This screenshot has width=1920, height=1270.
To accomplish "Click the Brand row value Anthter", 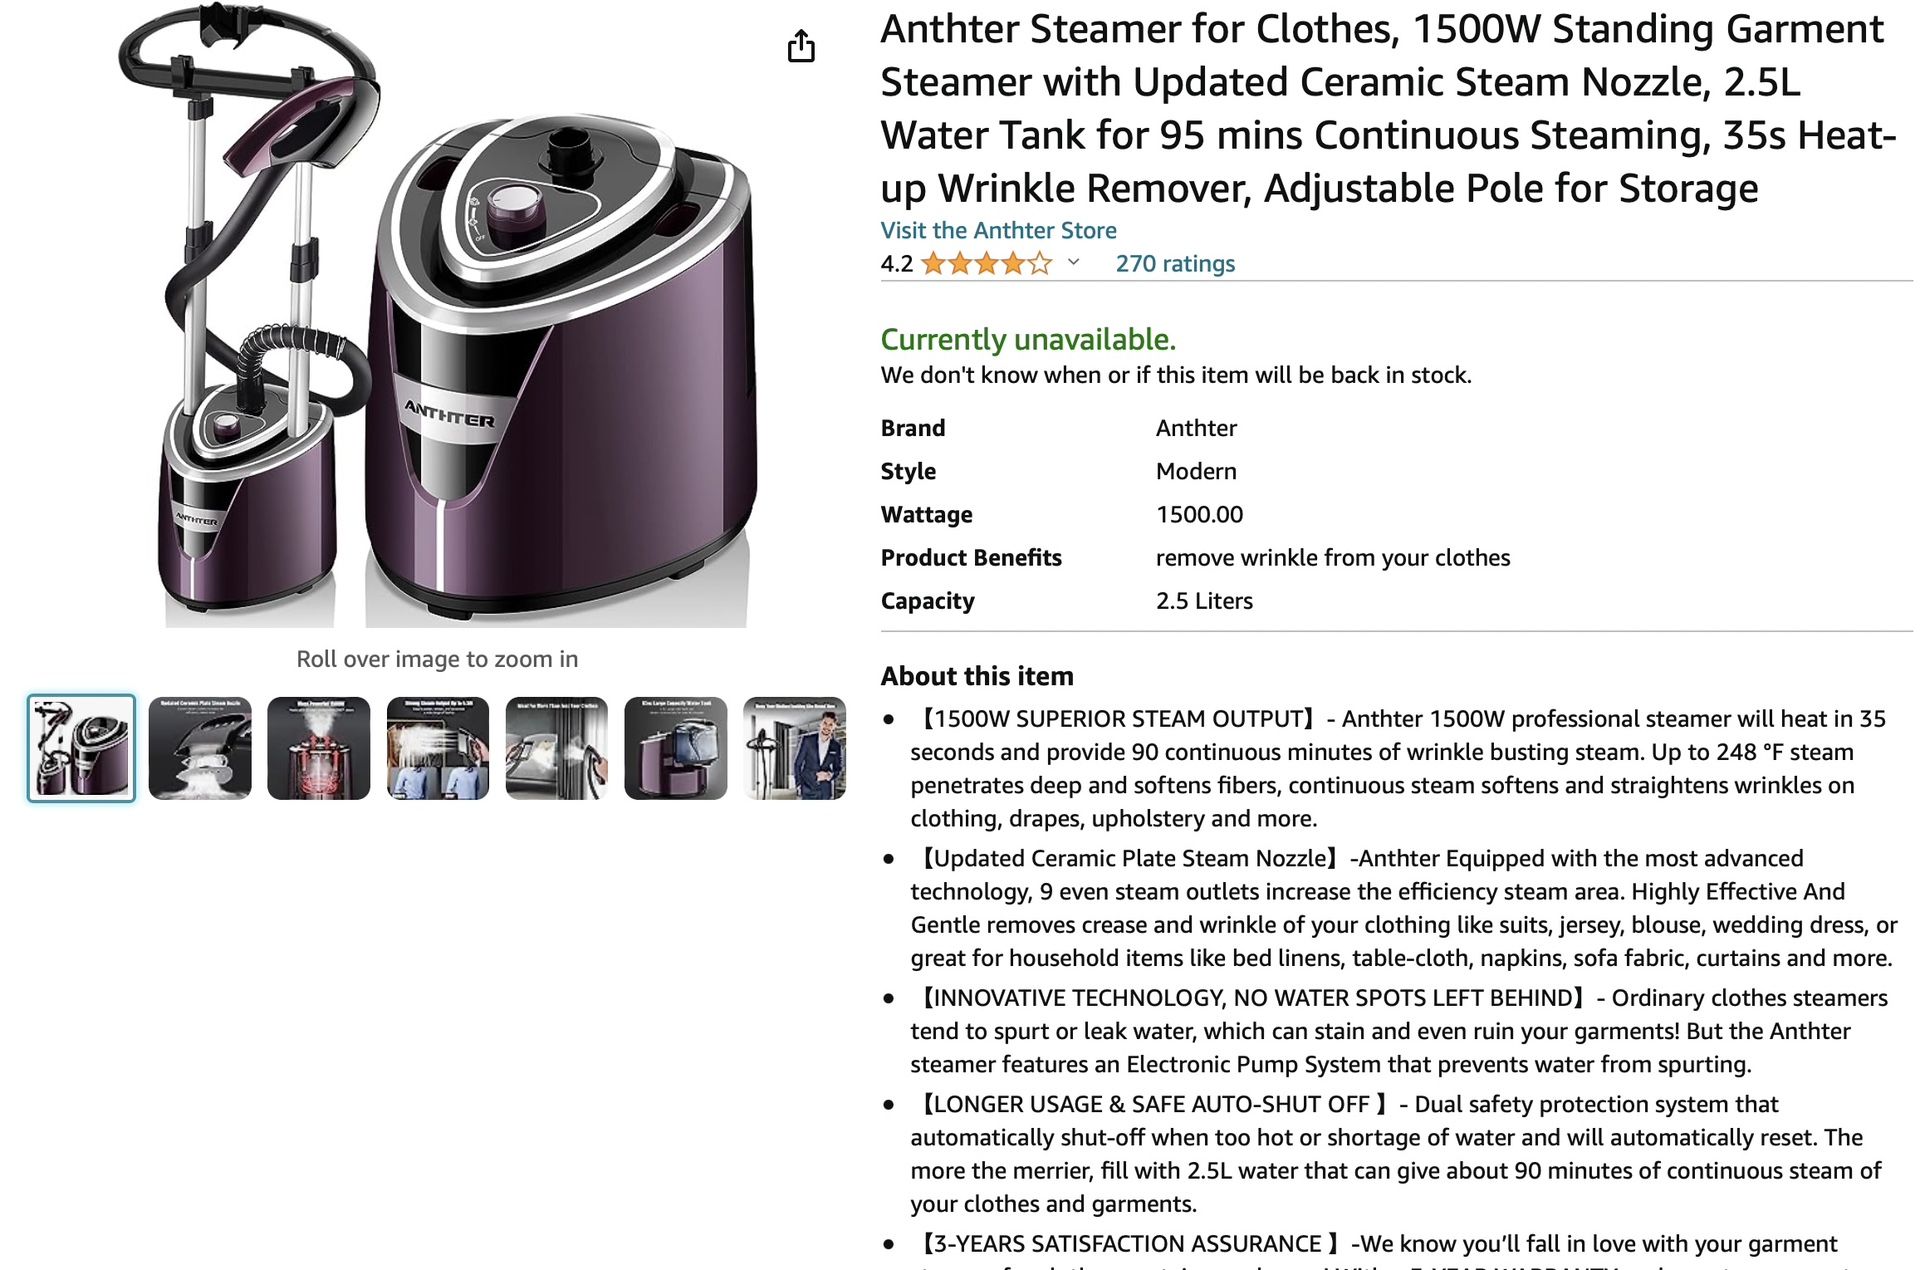I will [x=1196, y=427].
